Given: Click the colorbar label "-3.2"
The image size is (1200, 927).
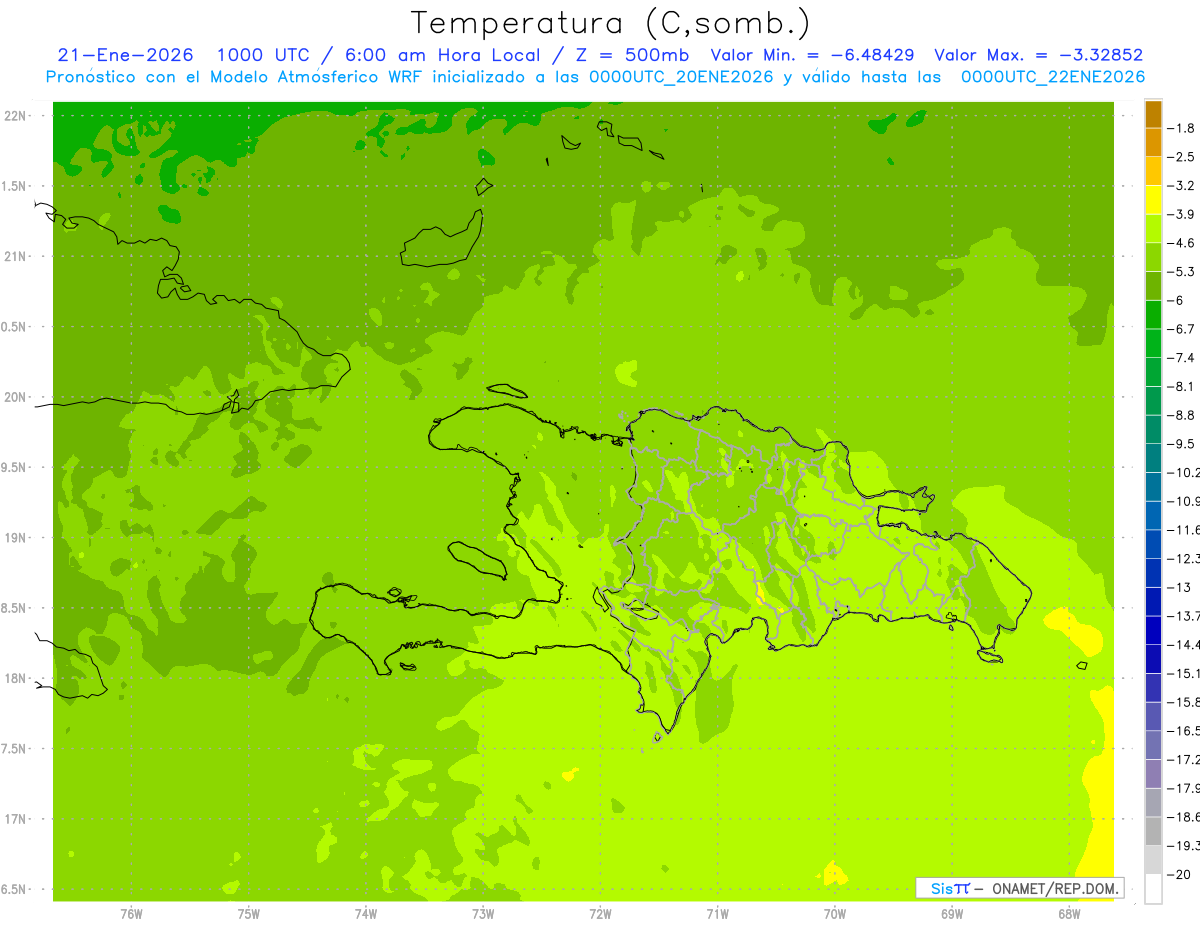Looking at the screenshot, I should point(1182,186).
